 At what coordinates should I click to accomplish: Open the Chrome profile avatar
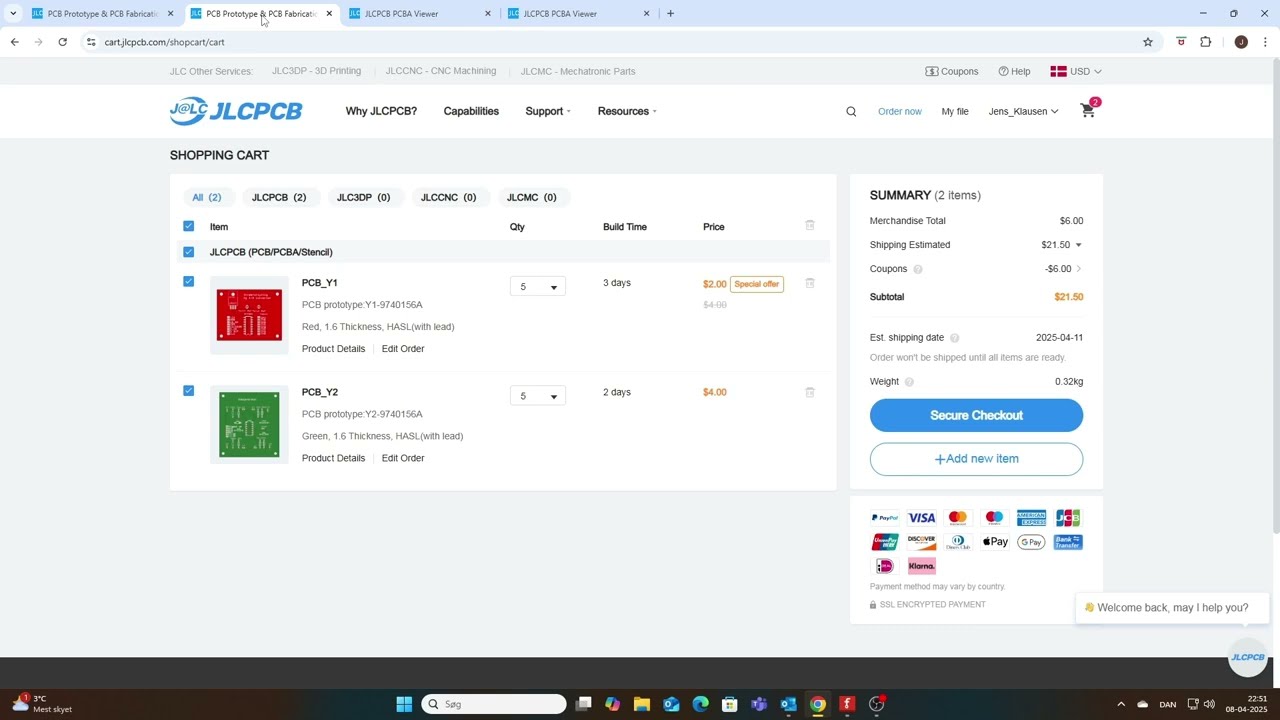(1241, 42)
